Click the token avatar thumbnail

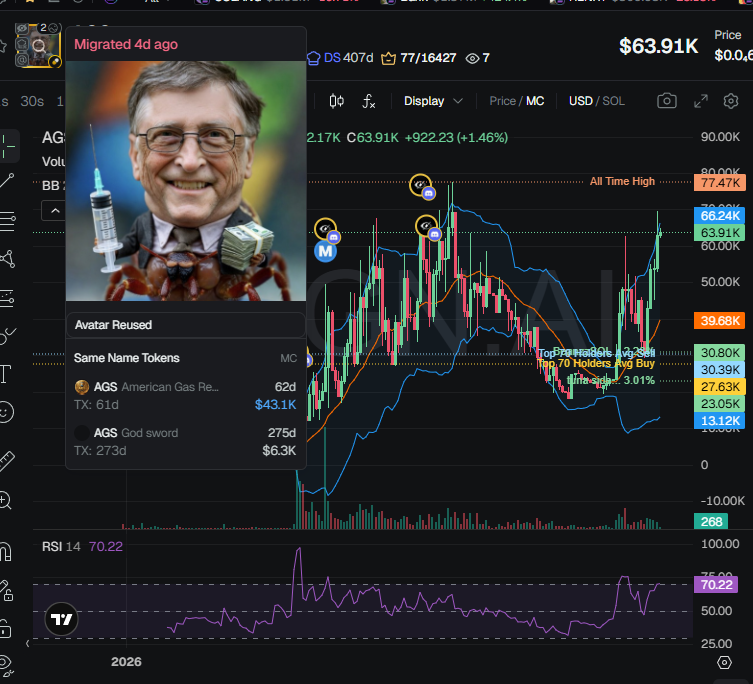point(38,45)
